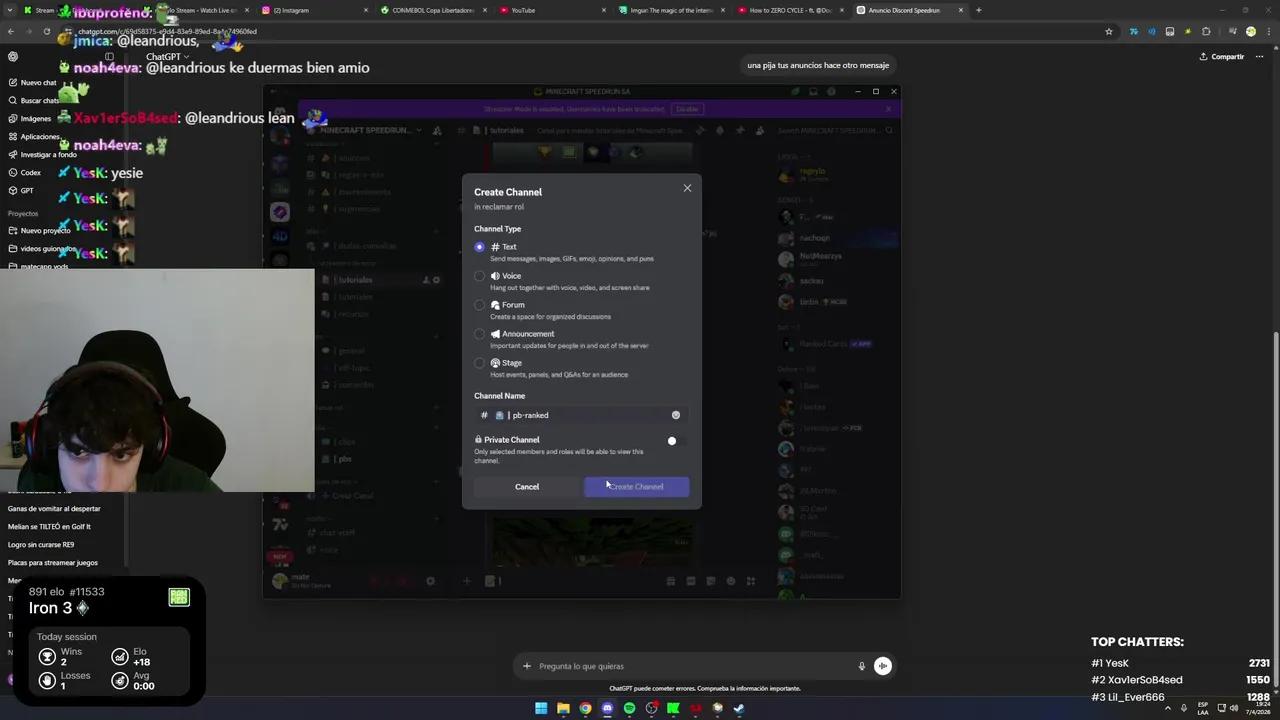Screen dimensions: 1280x720
Task: Bookmark page with the star icon
Action: [x=1109, y=32]
